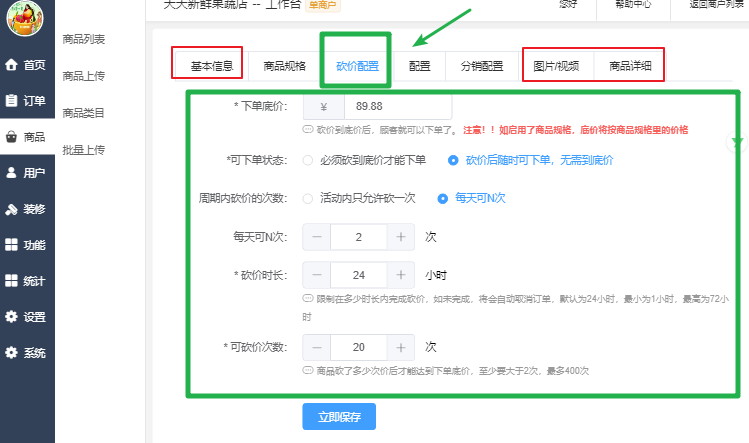This screenshot has height=443, width=749.
Task: Increase 砍价时长 hours with plus
Action: (401, 275)
